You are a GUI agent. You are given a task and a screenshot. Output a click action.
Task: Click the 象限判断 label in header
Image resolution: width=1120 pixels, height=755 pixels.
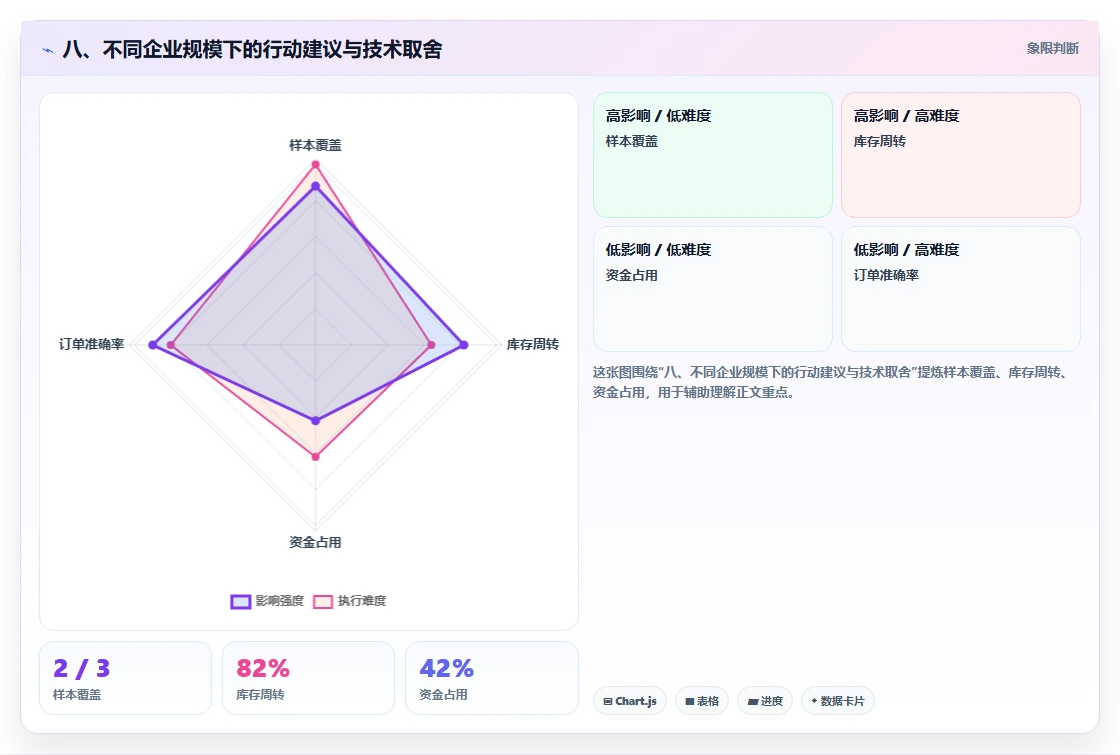(x=1052, y=49)
